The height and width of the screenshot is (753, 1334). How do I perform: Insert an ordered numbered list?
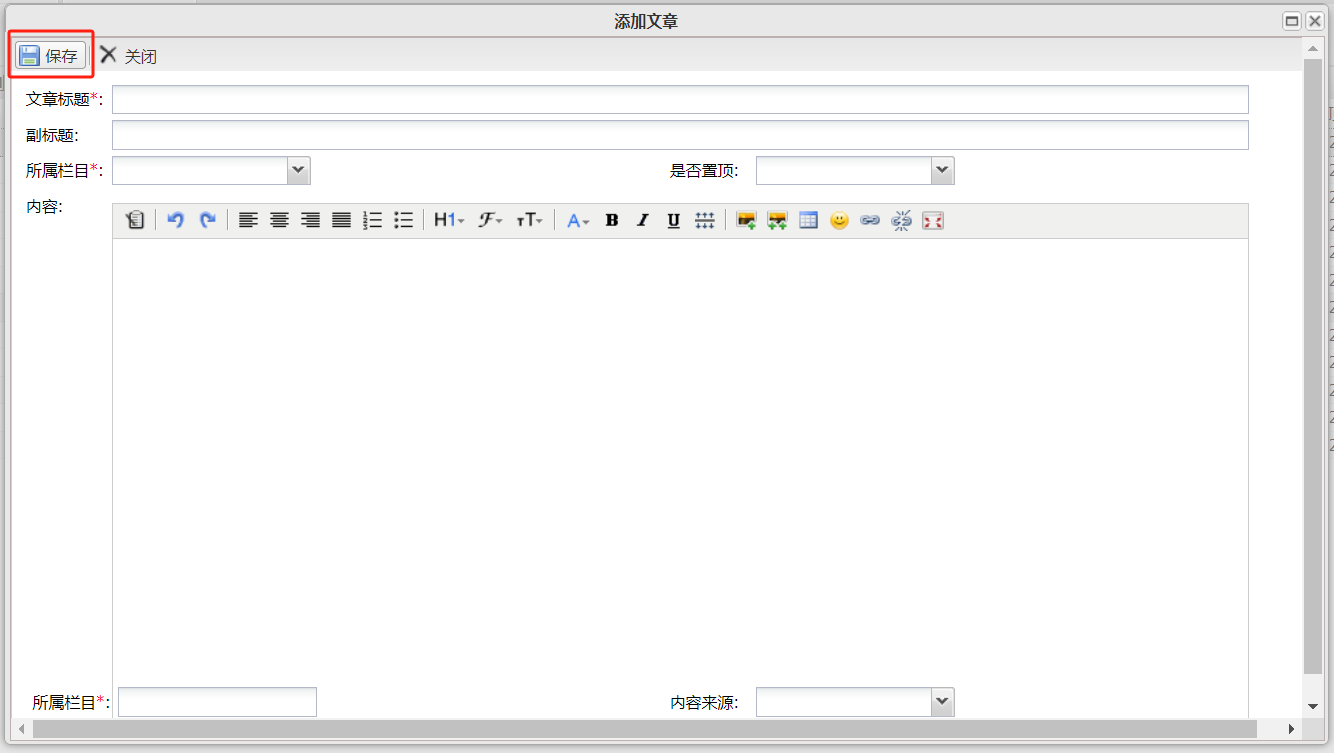click(372, 221)
